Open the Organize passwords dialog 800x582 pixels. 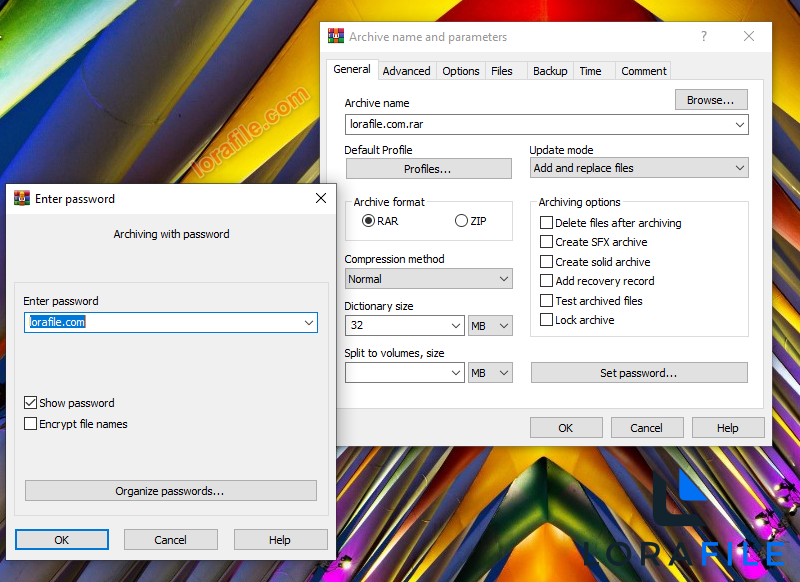click(x=170, y=490)
